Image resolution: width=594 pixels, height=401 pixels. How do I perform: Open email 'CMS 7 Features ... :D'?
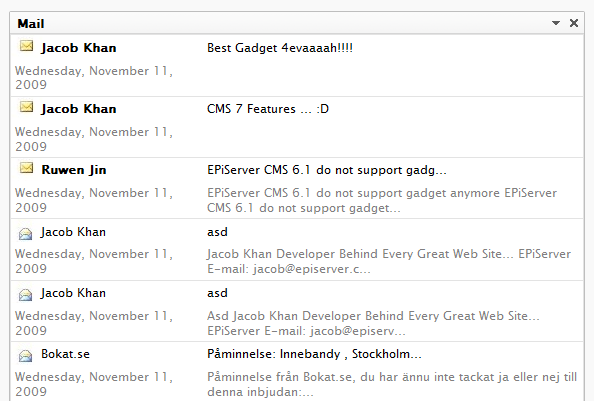tap(268, 109)
